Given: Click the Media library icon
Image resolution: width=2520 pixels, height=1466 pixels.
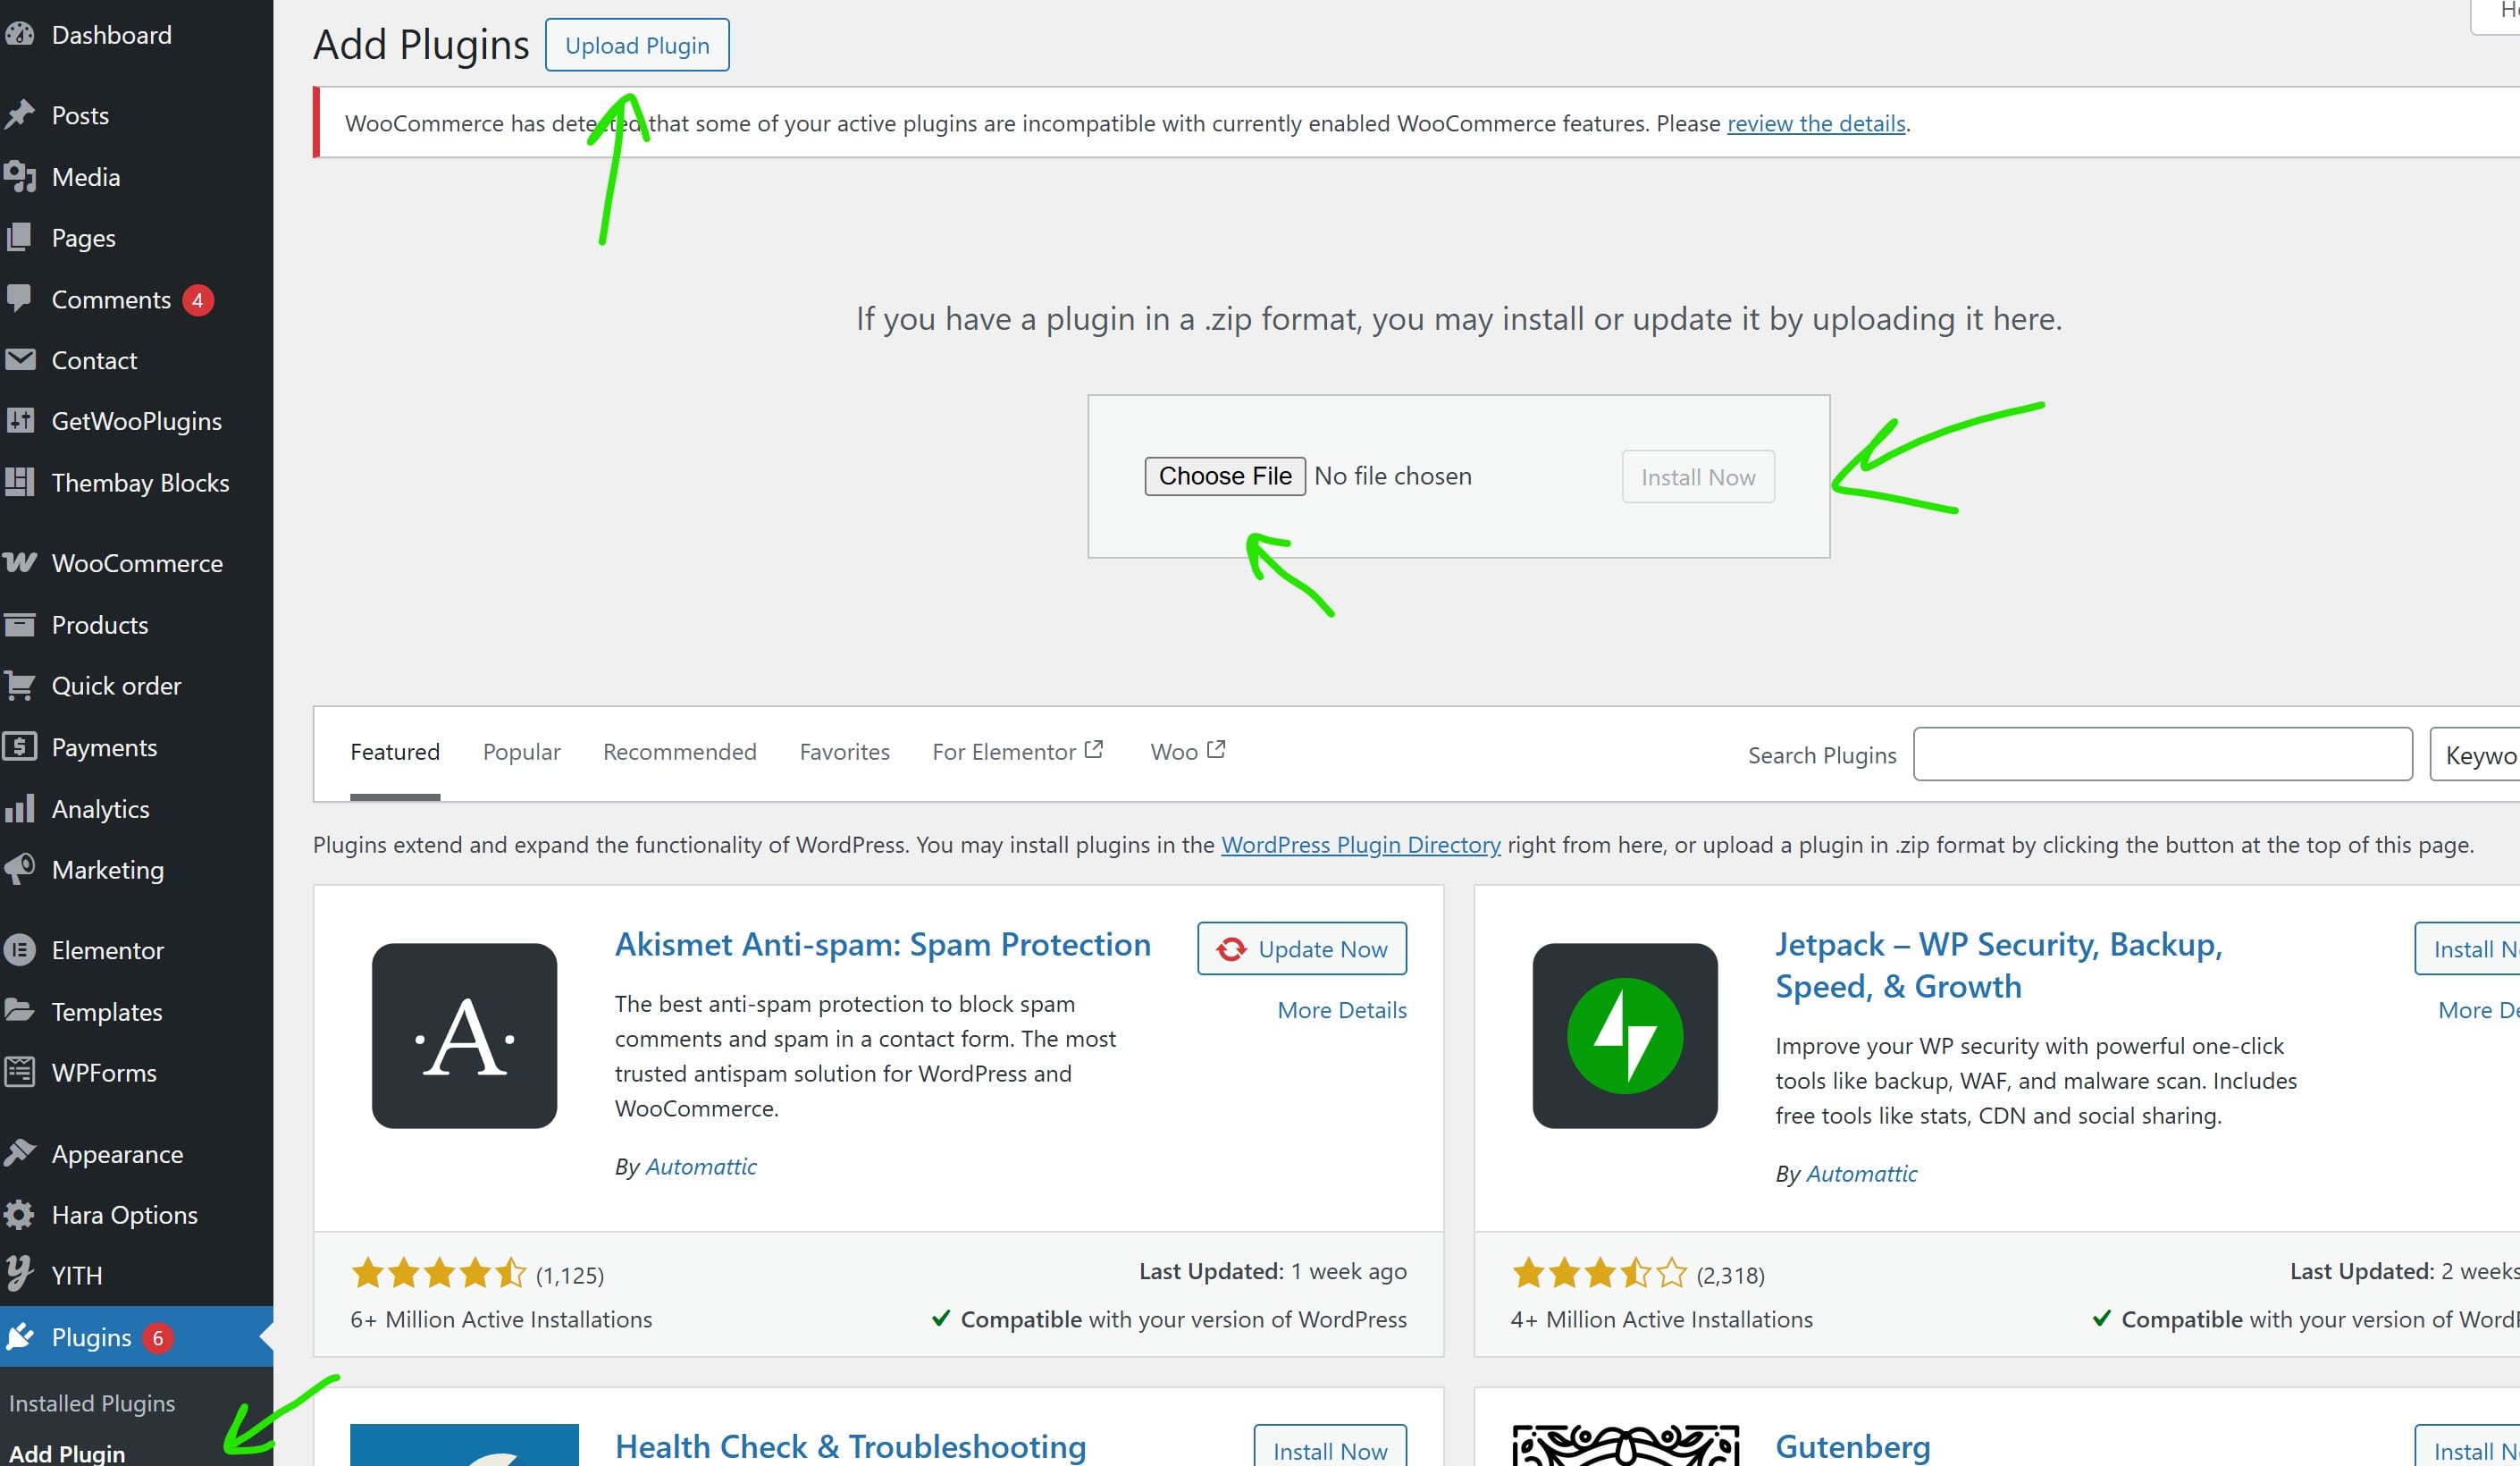Looking at the screenshot, I should click(20, 177).
